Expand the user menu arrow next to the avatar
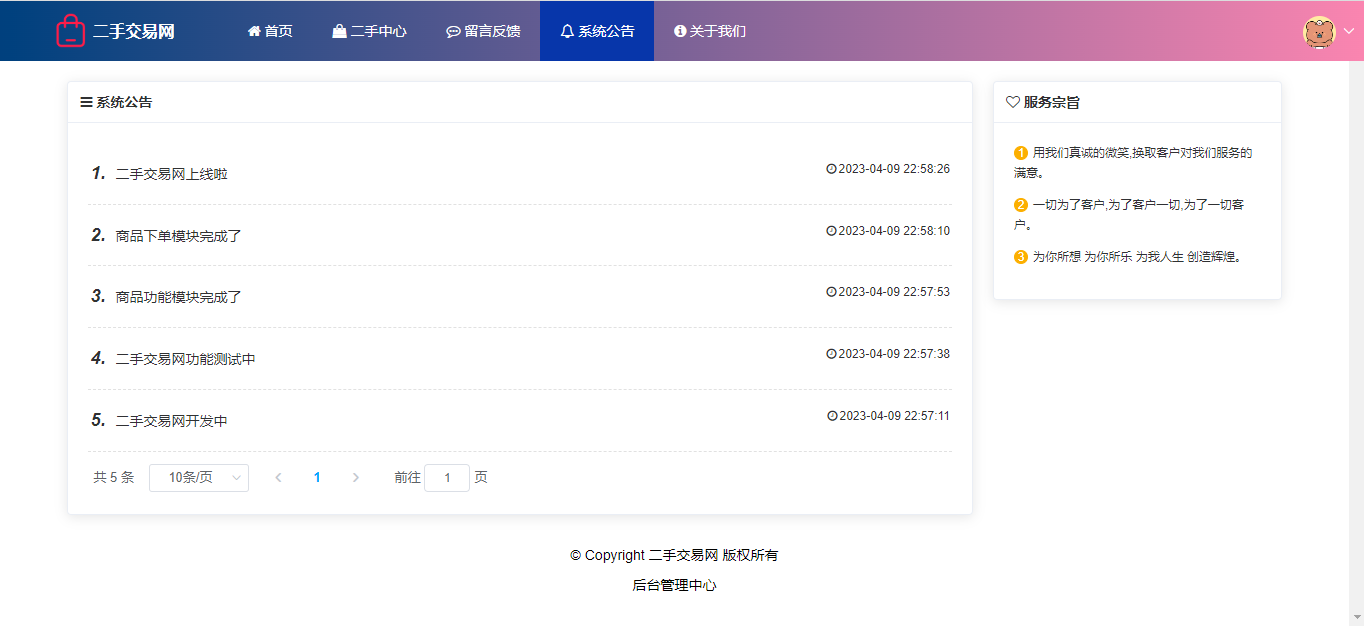 (x=1348, y=31)
